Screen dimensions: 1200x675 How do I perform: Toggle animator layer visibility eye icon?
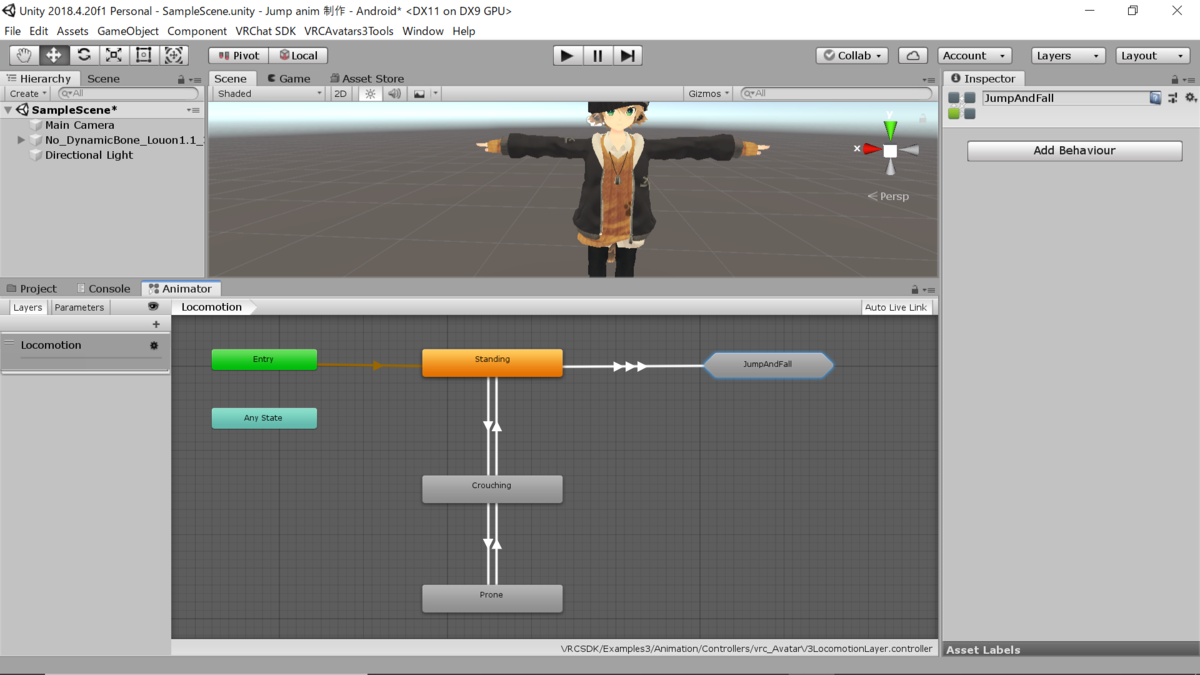[x=153, y=307]
